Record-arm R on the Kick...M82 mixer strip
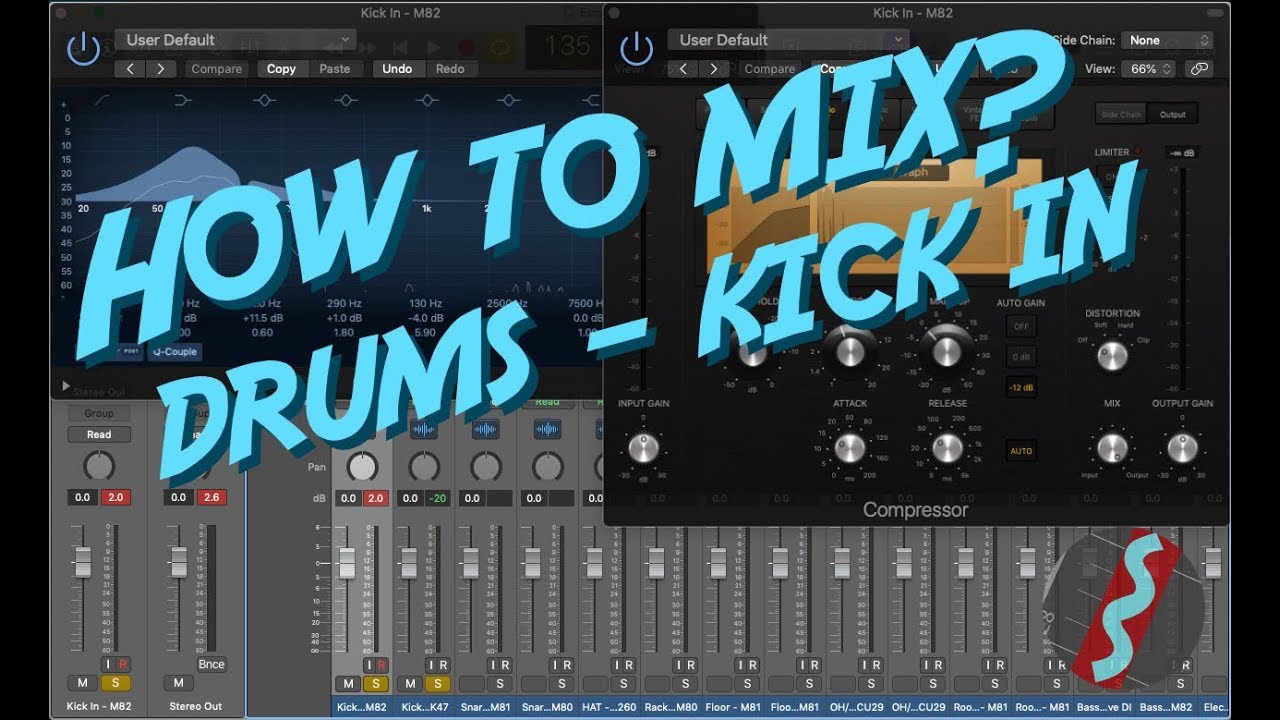The height and width of the screenshot is (720, 1280). (382, 665)
